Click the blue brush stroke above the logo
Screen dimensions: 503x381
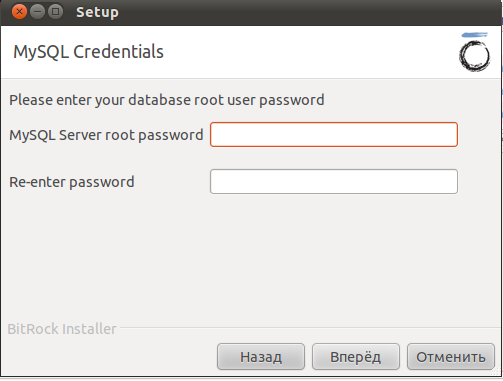(x=474, y=35)
